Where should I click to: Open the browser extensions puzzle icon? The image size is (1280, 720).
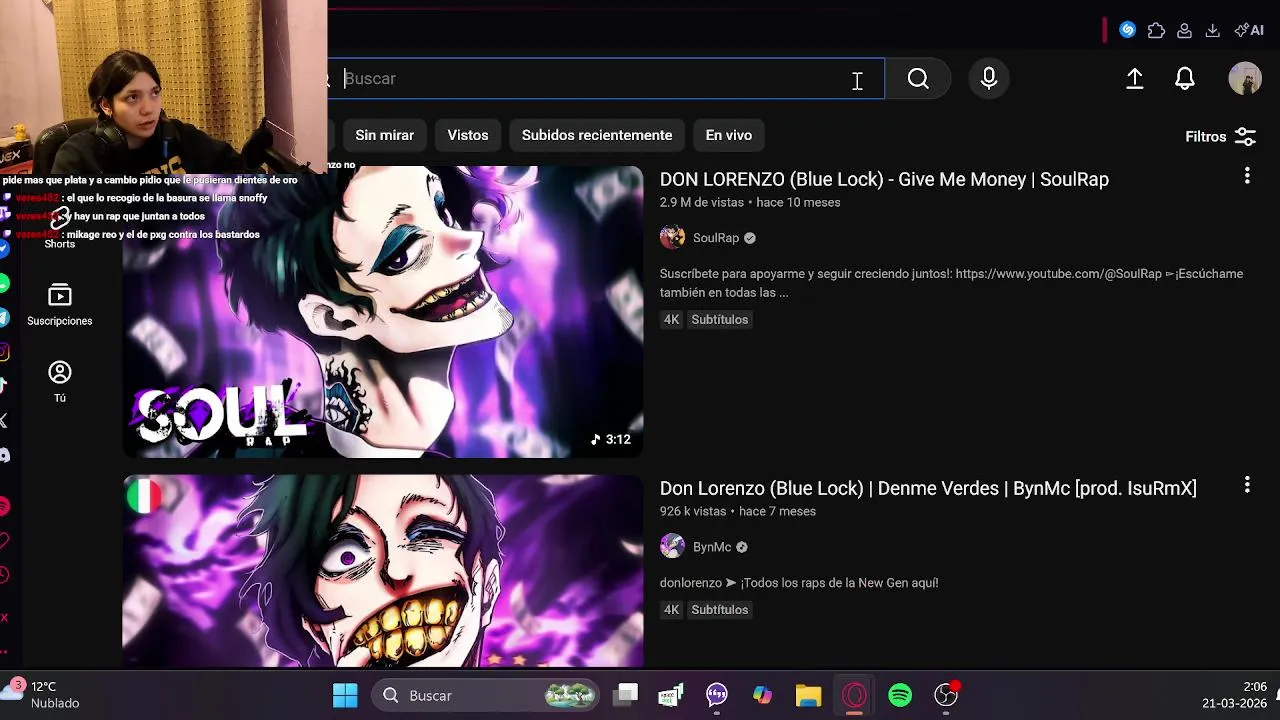coord(1156,30)
